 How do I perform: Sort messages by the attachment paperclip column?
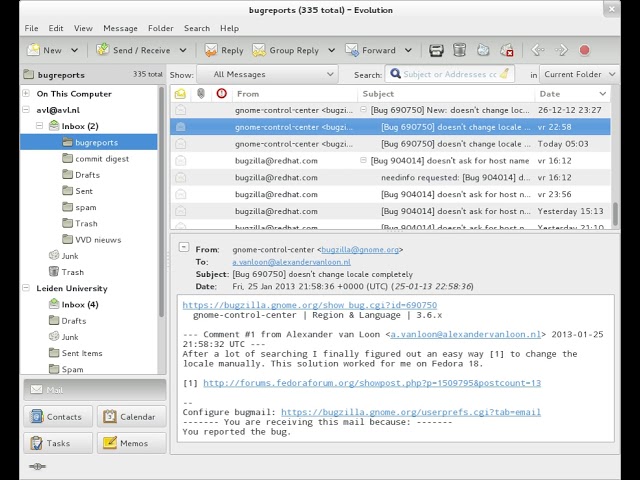pos(200,94)
